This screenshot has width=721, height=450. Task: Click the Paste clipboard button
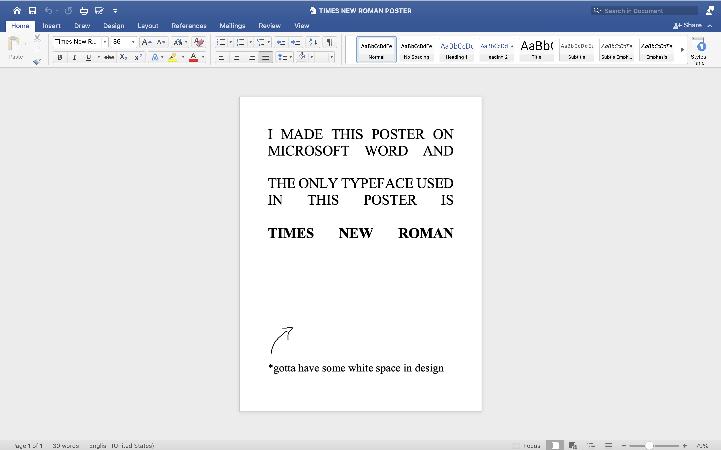point(15,48)
